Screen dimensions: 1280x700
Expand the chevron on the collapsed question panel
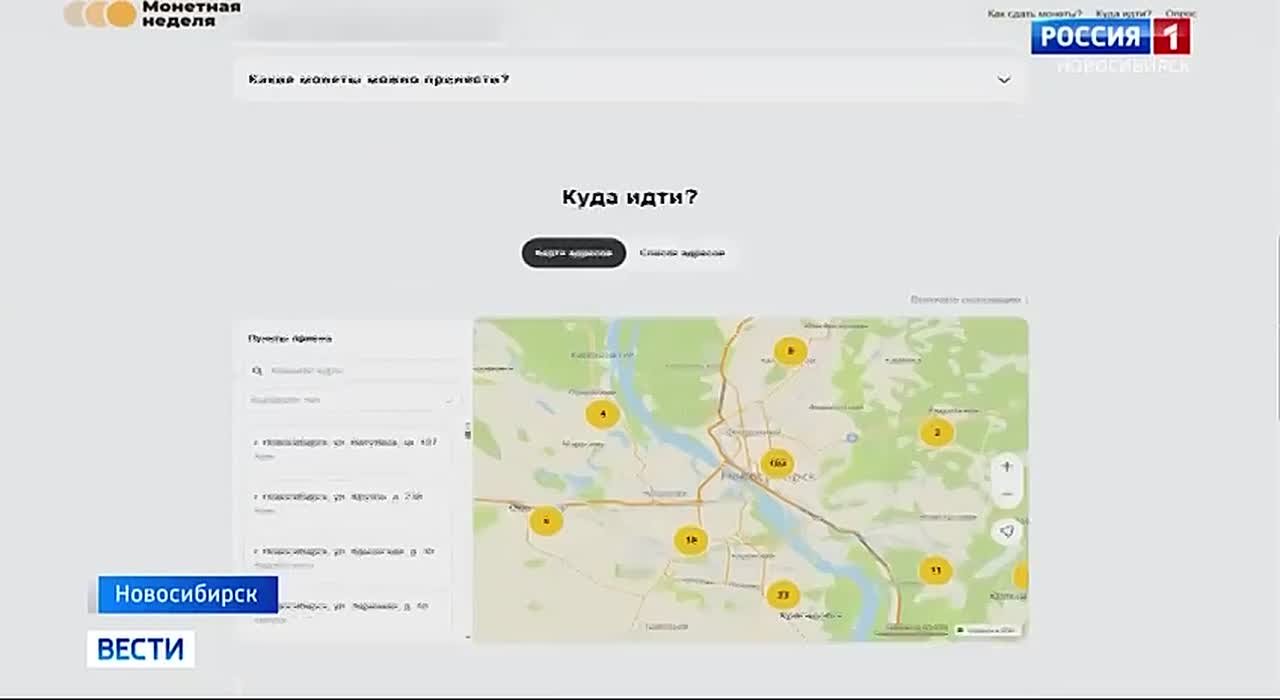click(x=1004, y=80)
